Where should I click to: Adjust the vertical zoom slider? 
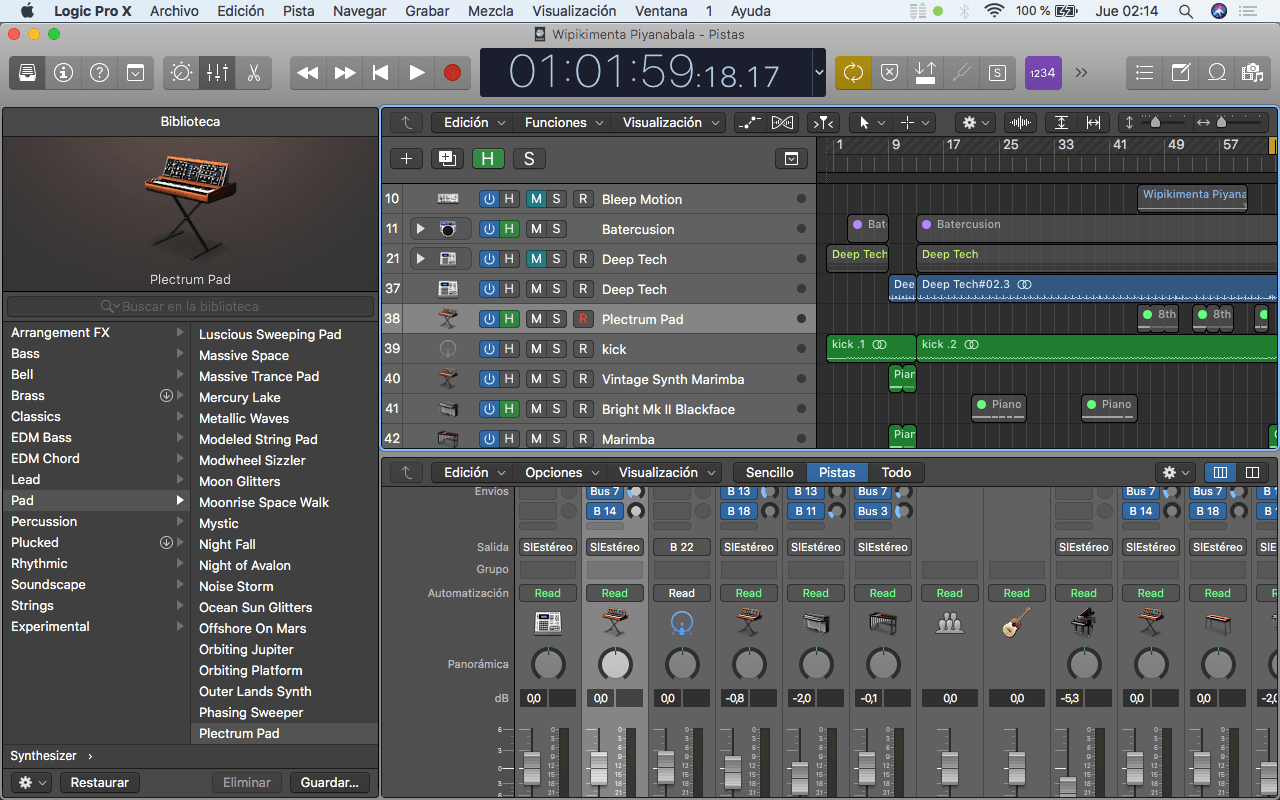[1155, 122]
